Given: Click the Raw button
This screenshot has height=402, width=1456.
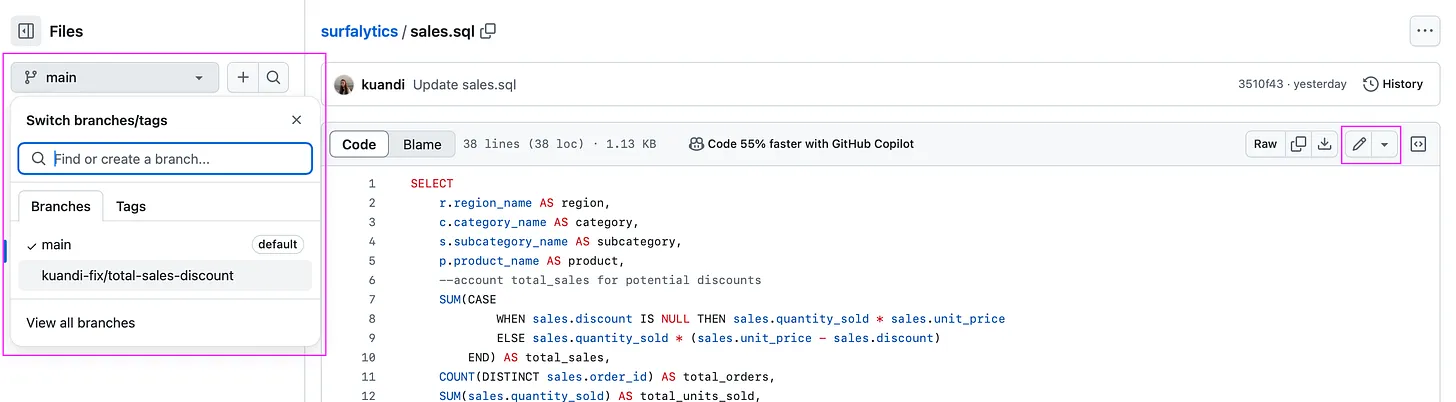Looking at the screenshot, I should click(x=1265, y=144).
